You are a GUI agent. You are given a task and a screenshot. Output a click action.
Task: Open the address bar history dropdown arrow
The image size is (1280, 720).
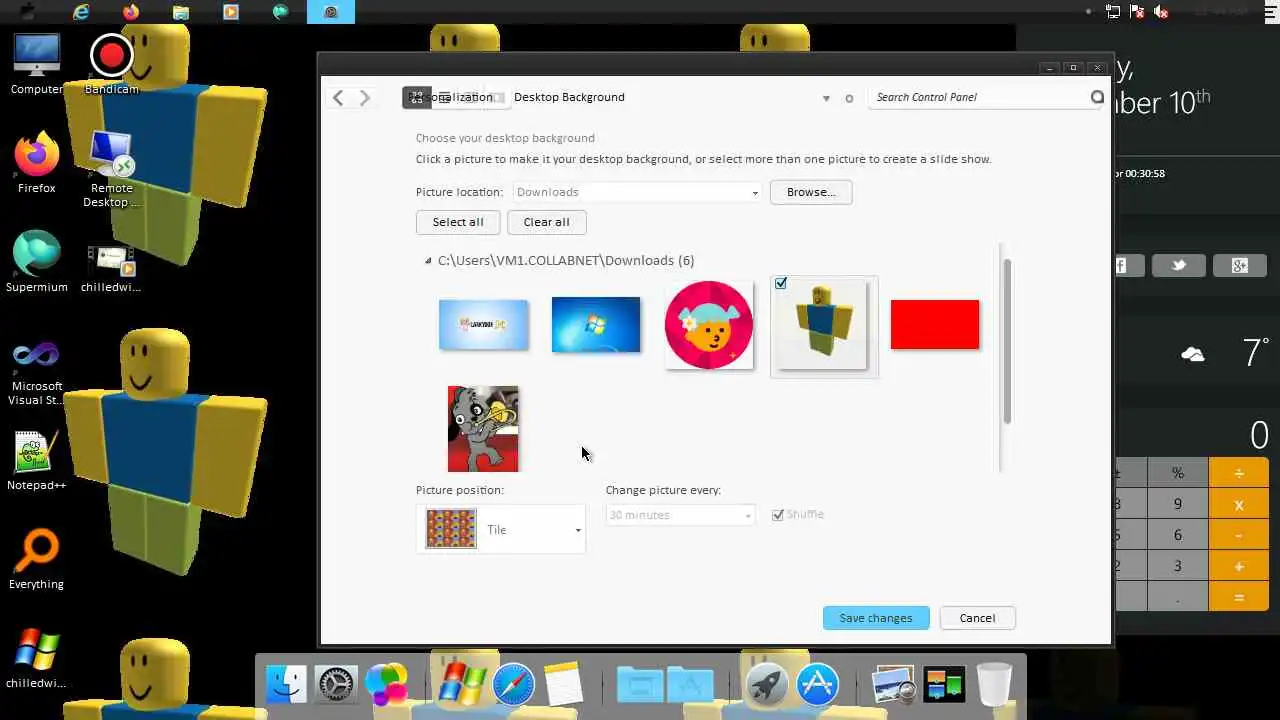[x=826, y=98]
